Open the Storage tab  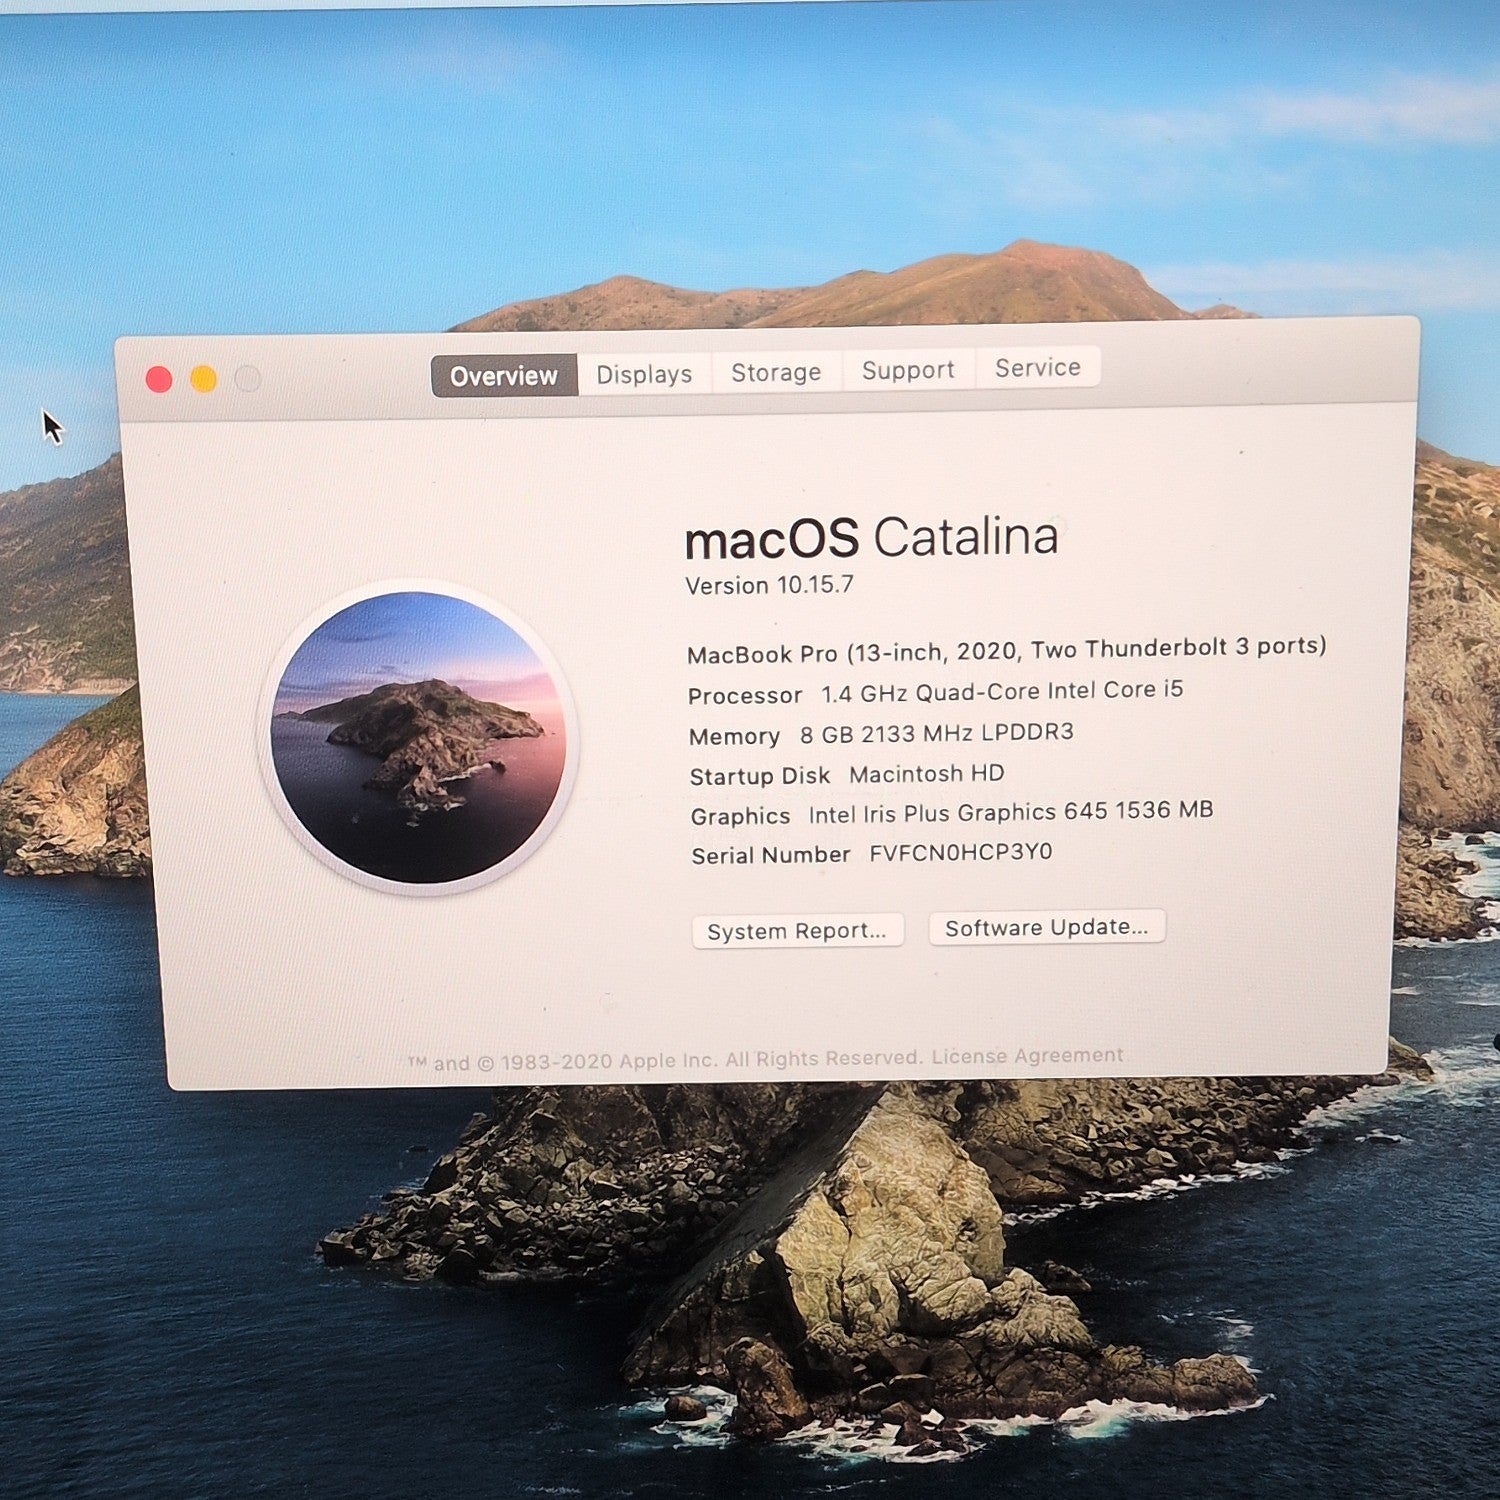[776, 371]
